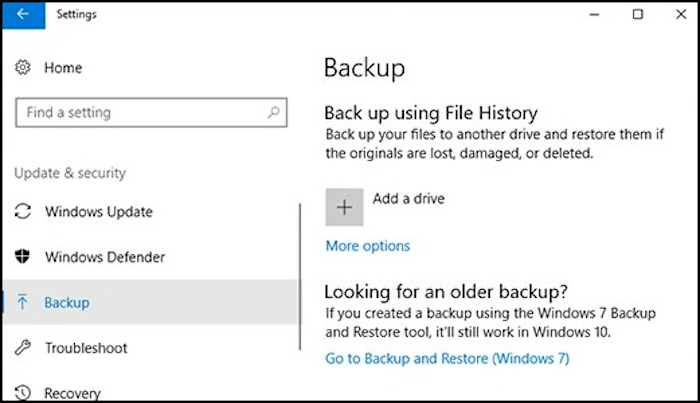Image resolution: width=700 pixels, height=403 pixels.
Task: Click the Windows Defender shield icon
Action: coord(23,257)
